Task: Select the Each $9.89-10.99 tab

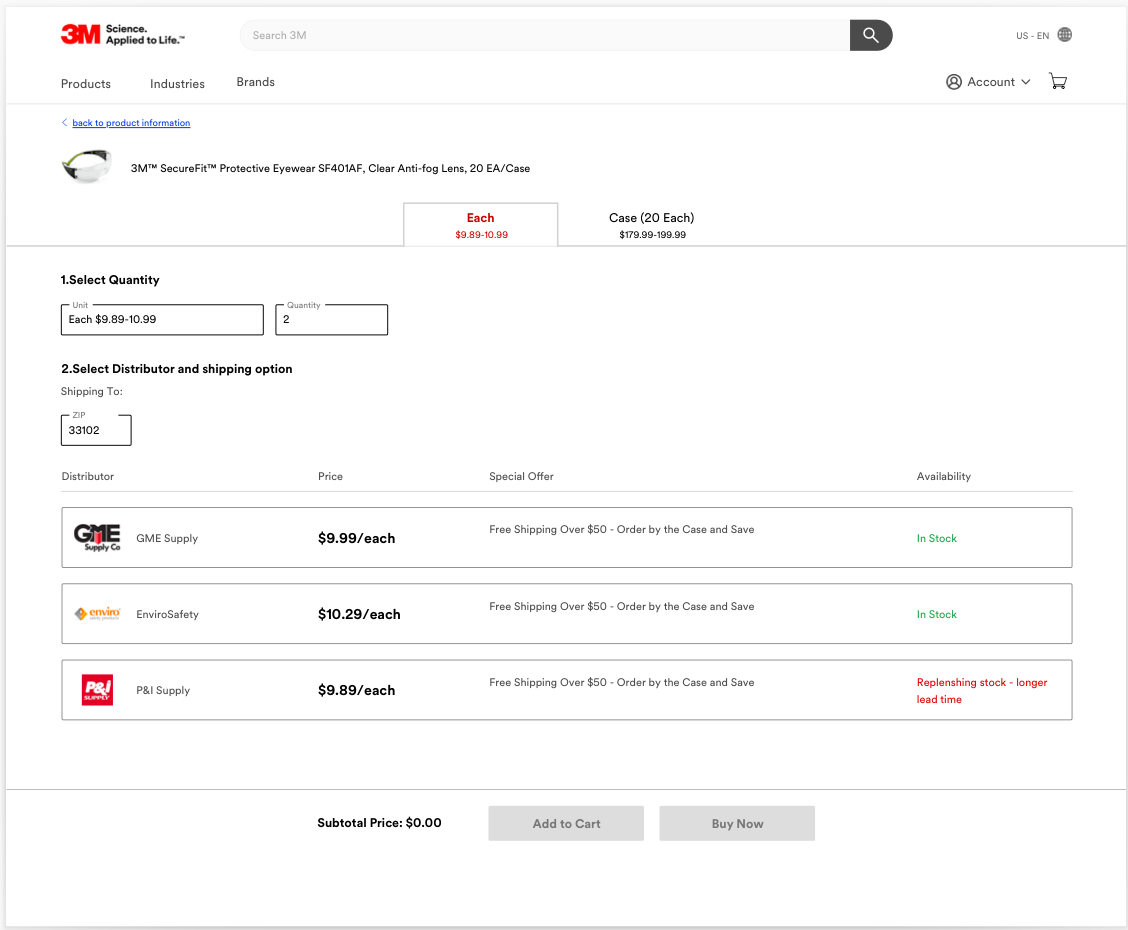Action: tap(481, 224)
